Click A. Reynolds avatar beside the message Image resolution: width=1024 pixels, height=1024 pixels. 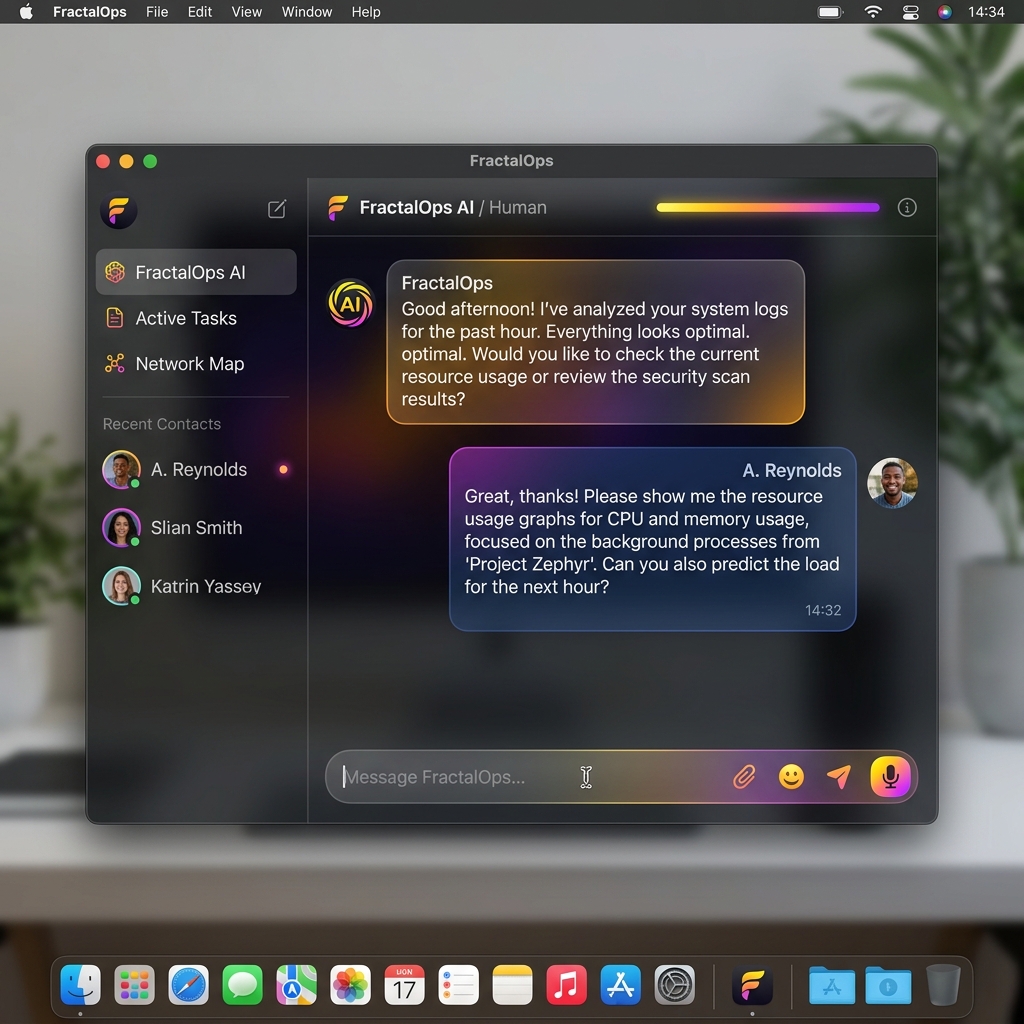point(892,483)
